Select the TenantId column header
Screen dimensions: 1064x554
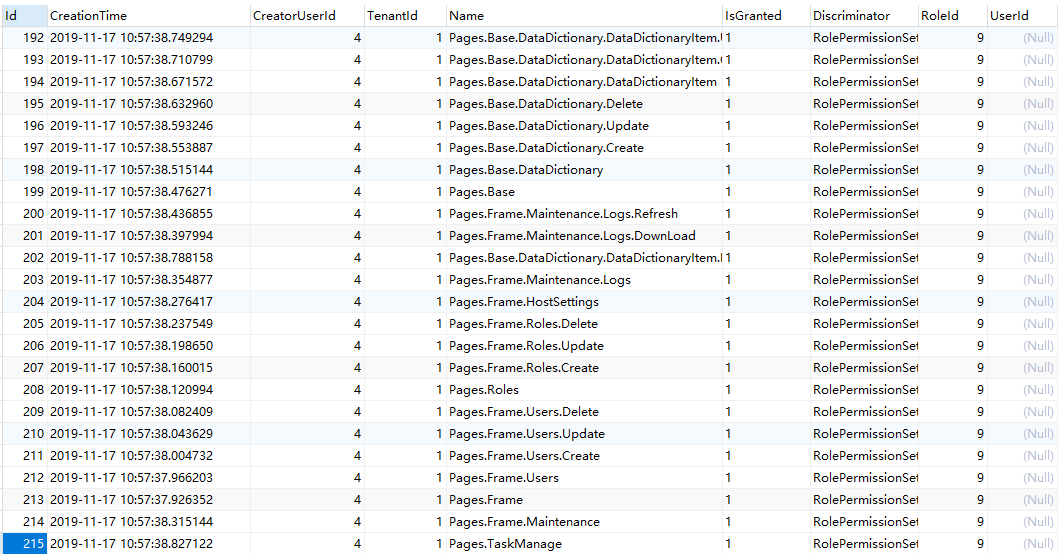click(405, 15)
